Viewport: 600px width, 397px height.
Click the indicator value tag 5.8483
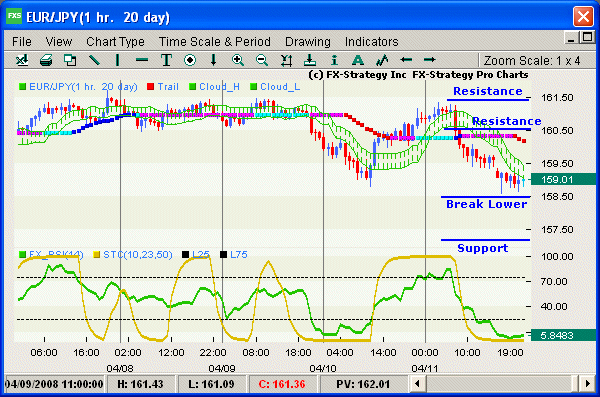(563, 335)
